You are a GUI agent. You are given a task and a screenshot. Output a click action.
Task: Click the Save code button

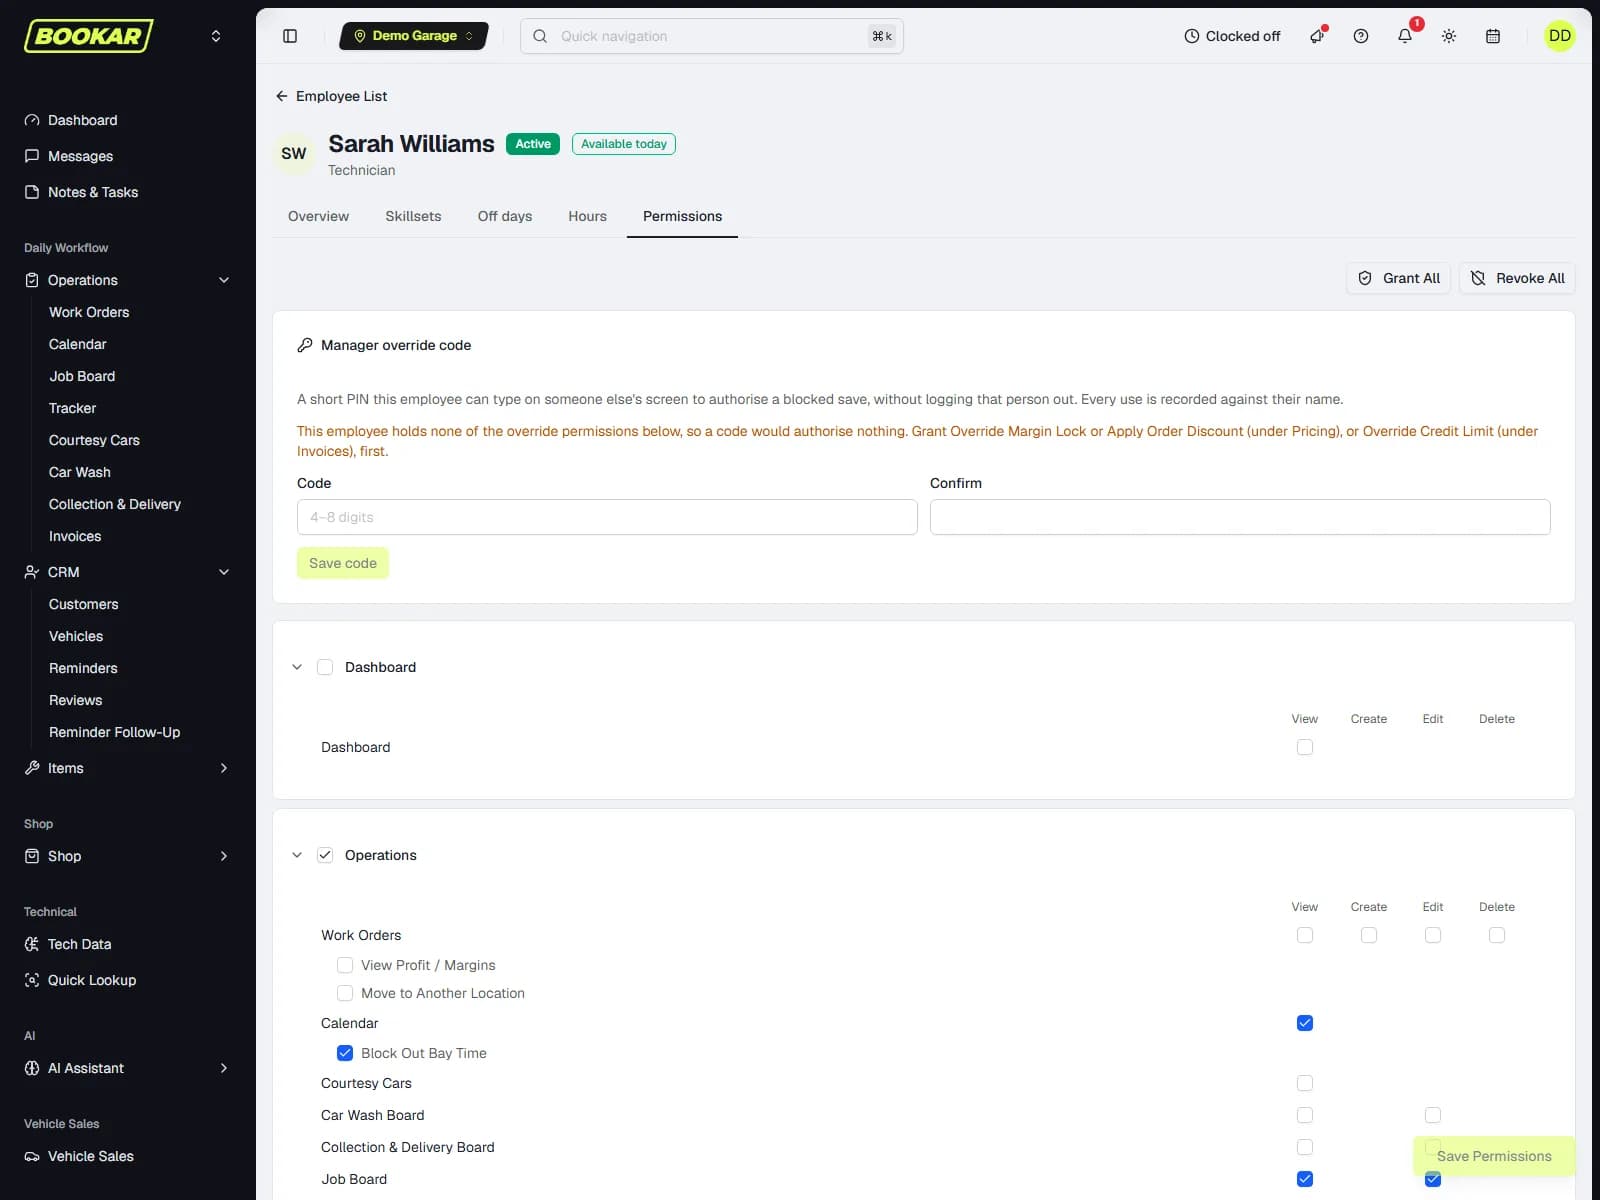pos(343,563)
